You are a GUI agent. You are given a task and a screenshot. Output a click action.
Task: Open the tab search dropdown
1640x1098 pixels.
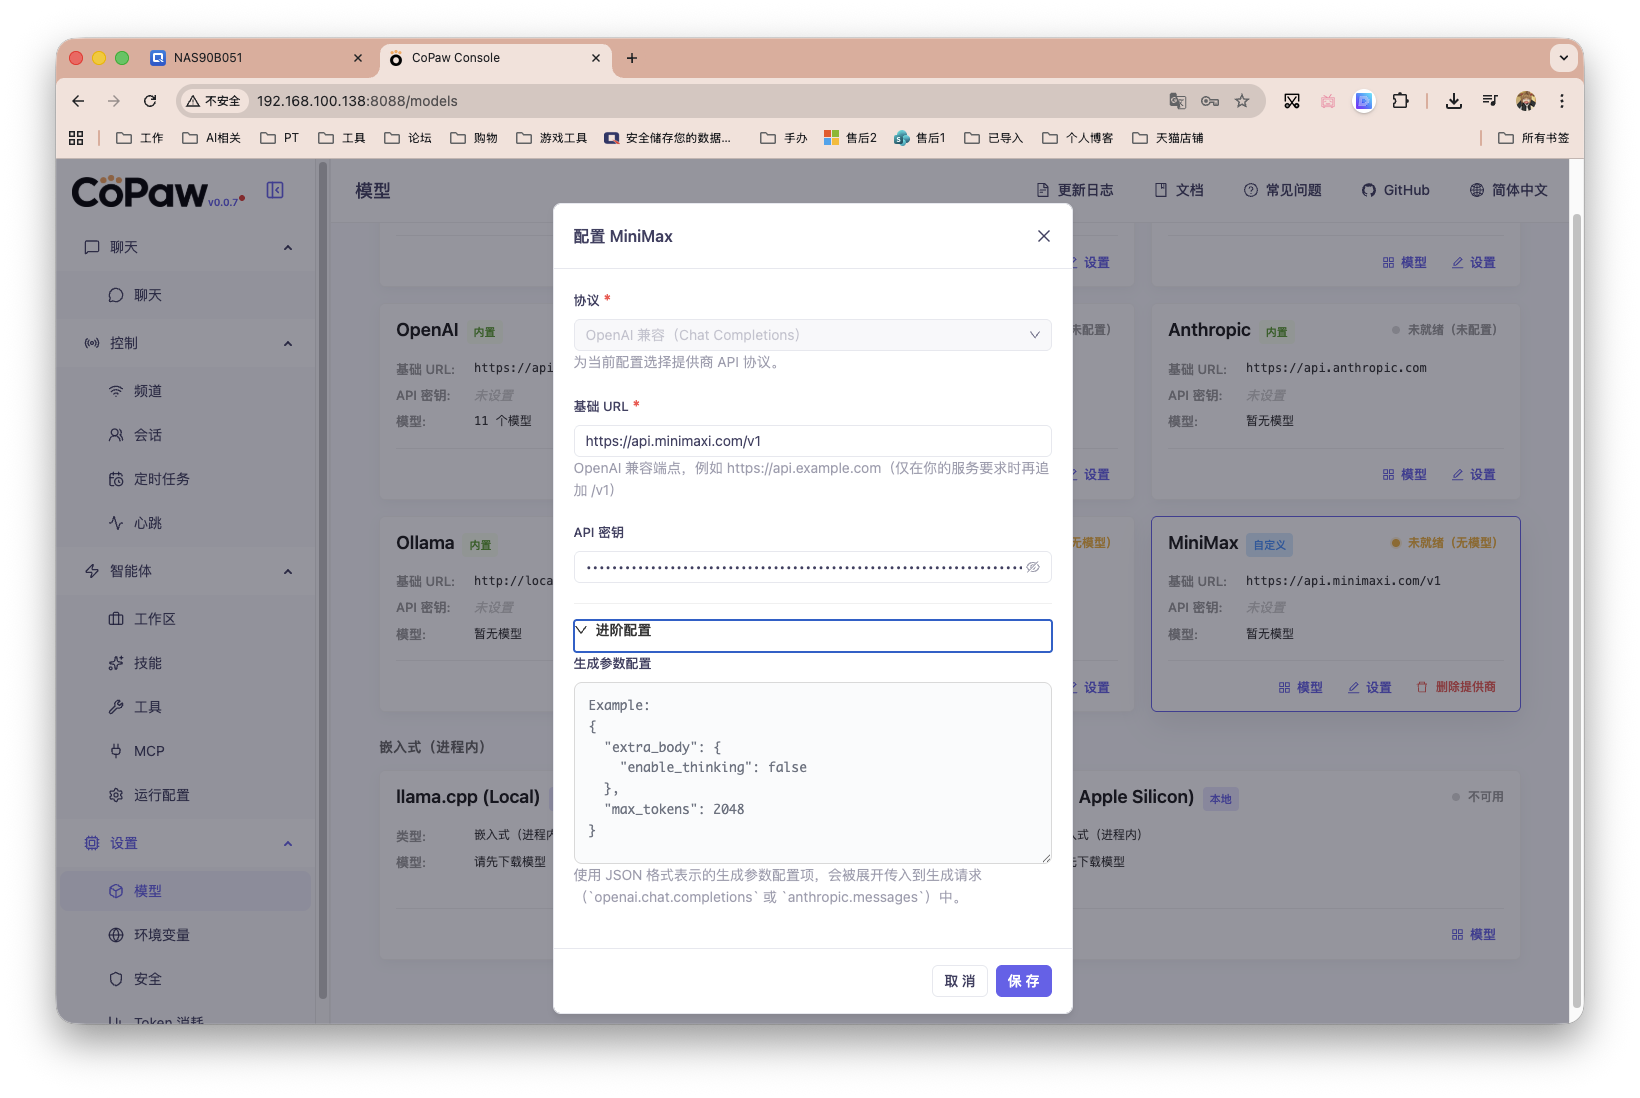pyautogui.click(x=1564, y=58)
